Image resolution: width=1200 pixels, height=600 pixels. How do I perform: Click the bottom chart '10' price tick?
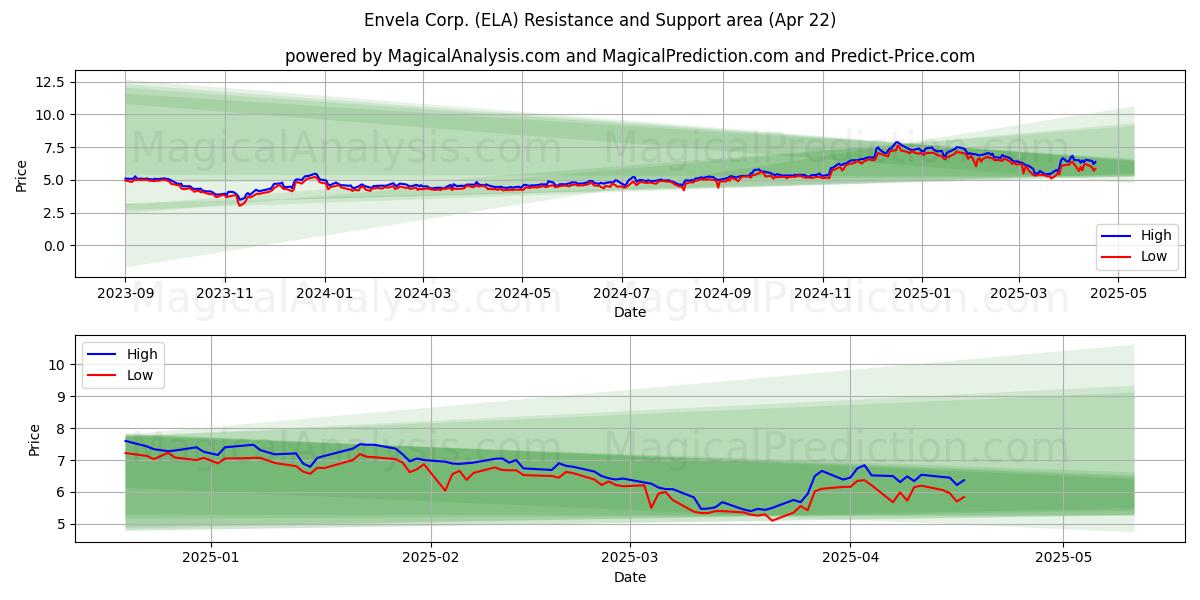[59, 365]
